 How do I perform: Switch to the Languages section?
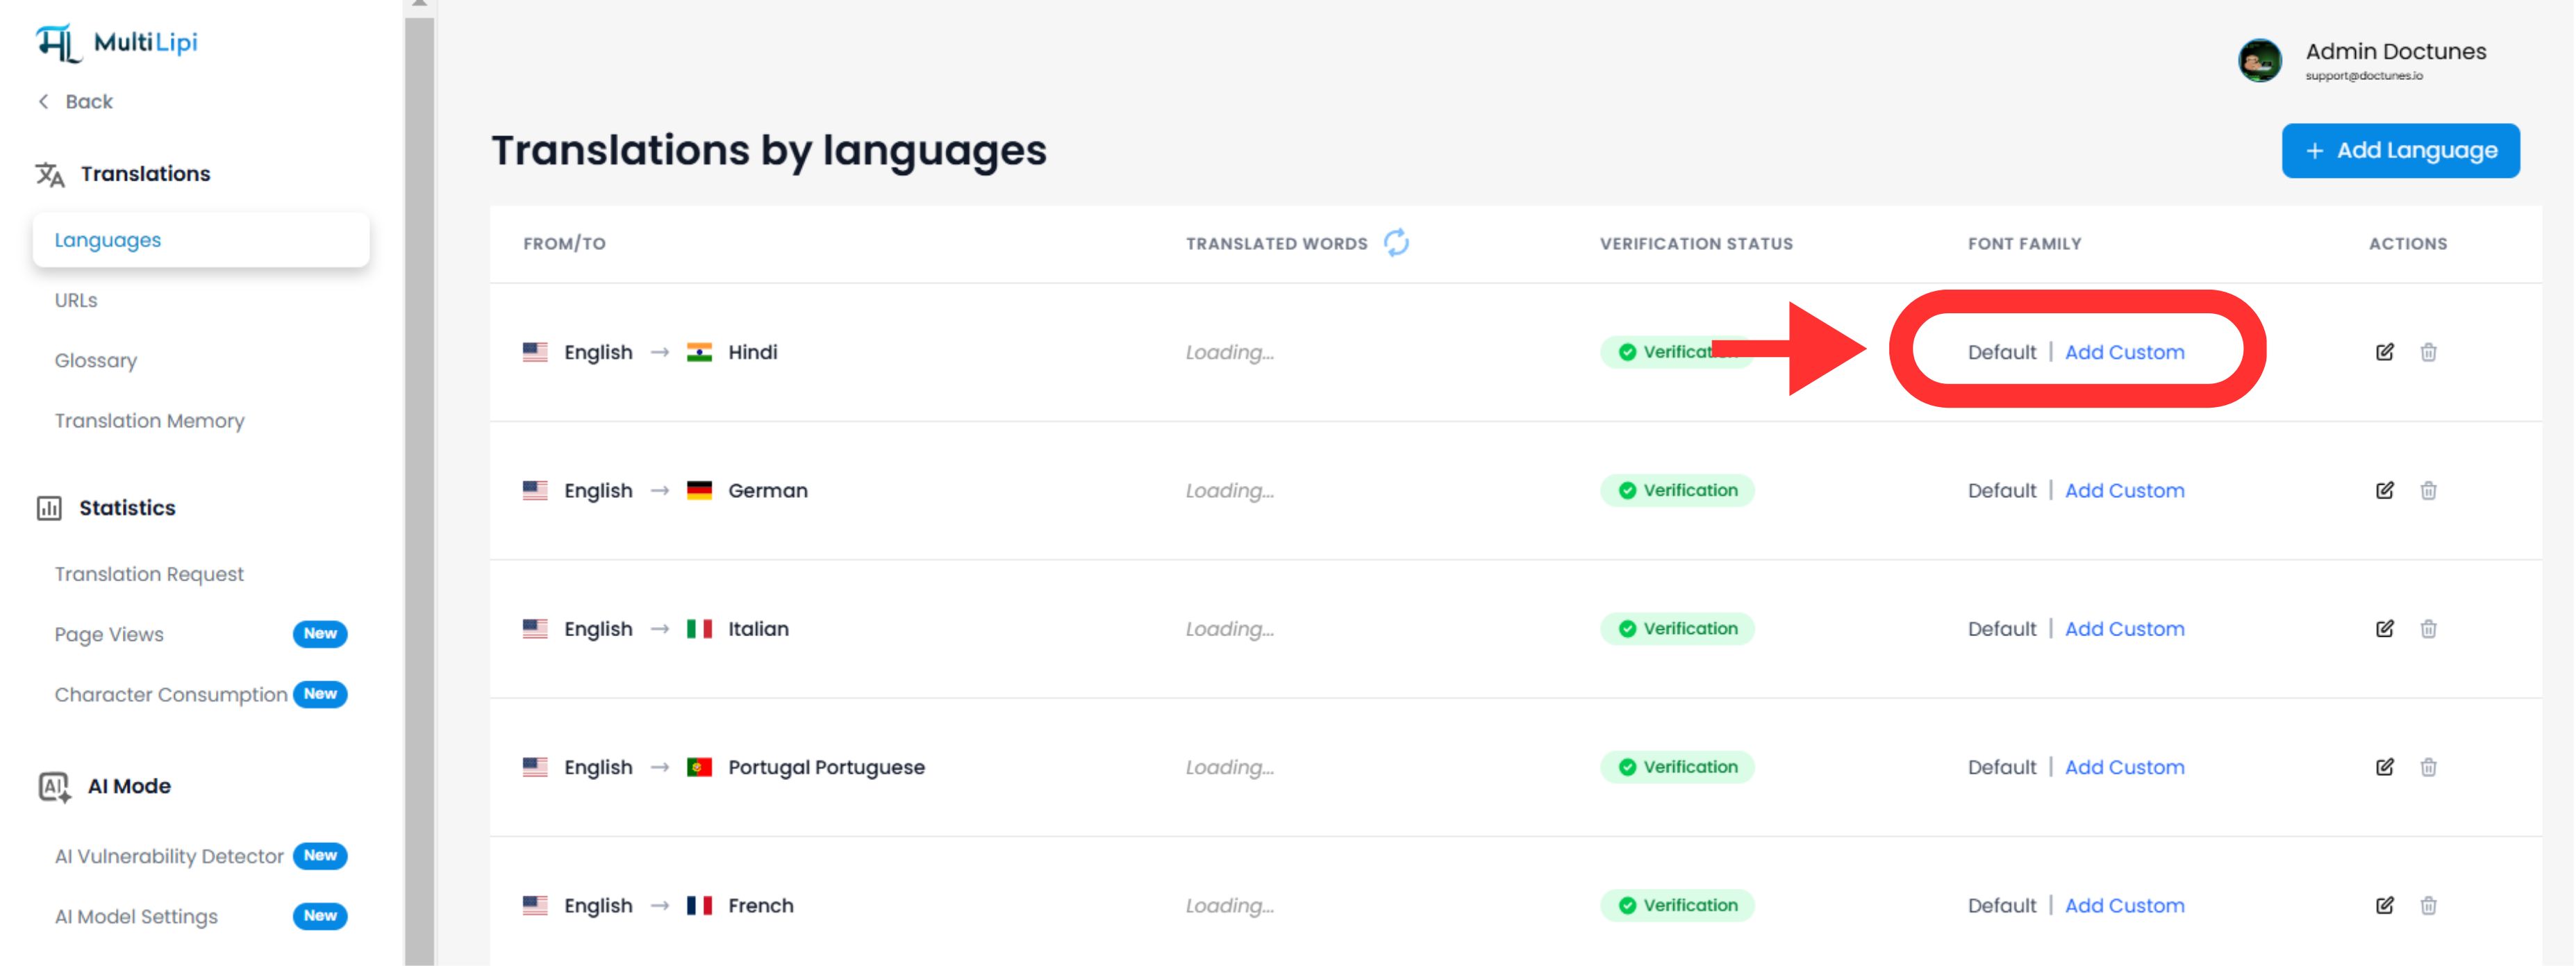[107, 239]
